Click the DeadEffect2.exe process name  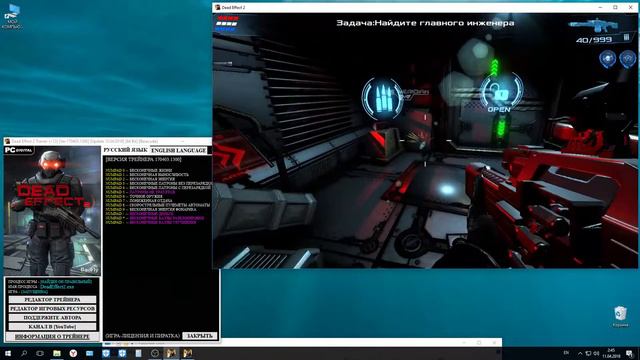click(57, 287)
